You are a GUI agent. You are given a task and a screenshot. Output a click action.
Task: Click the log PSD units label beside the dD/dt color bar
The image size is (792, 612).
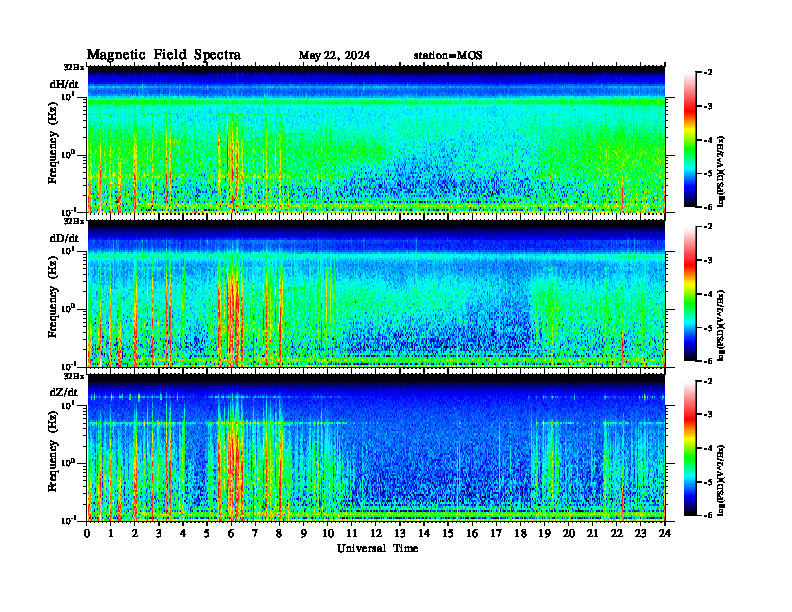pyautogui.click(x=721, y=325)
